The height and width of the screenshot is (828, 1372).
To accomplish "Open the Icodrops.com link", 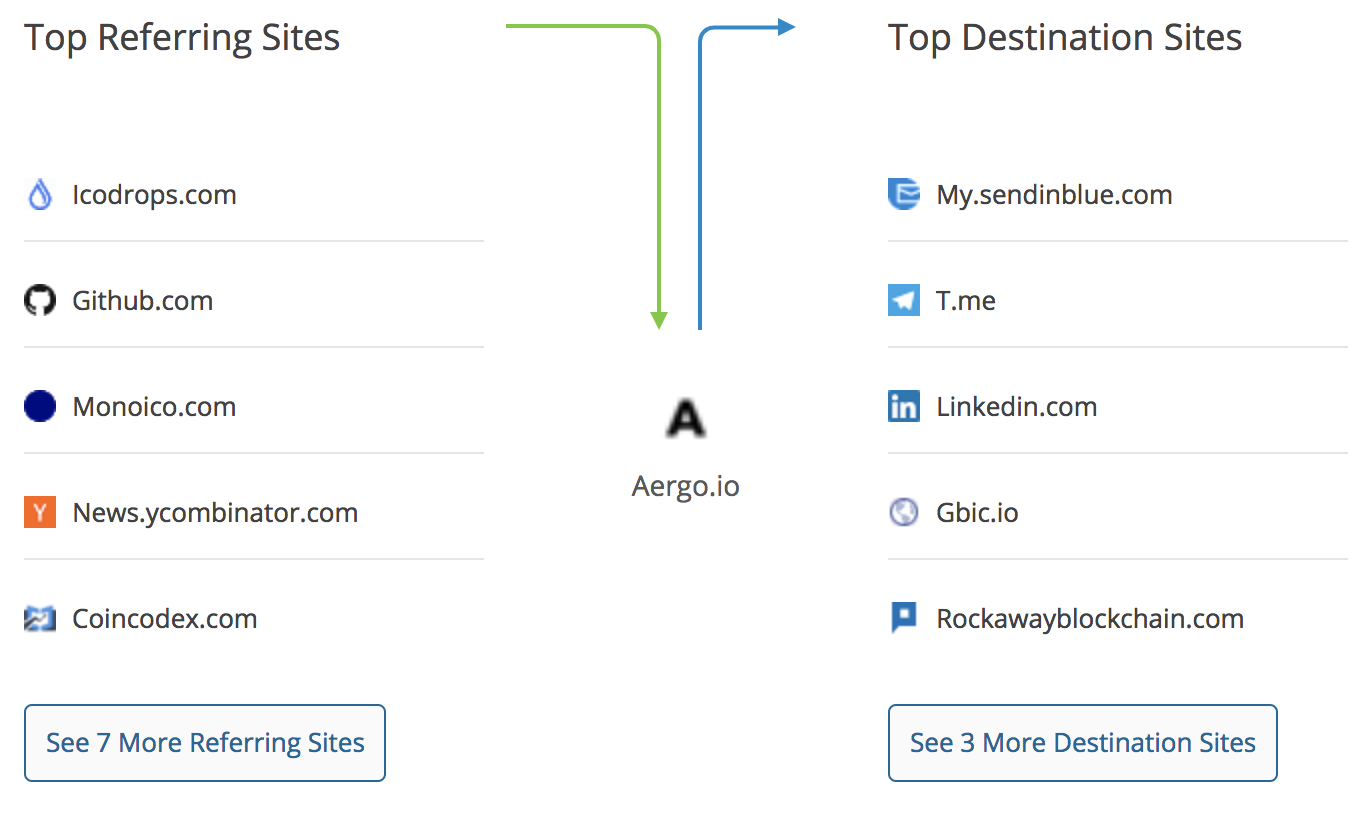I will (x=154, y=195).
